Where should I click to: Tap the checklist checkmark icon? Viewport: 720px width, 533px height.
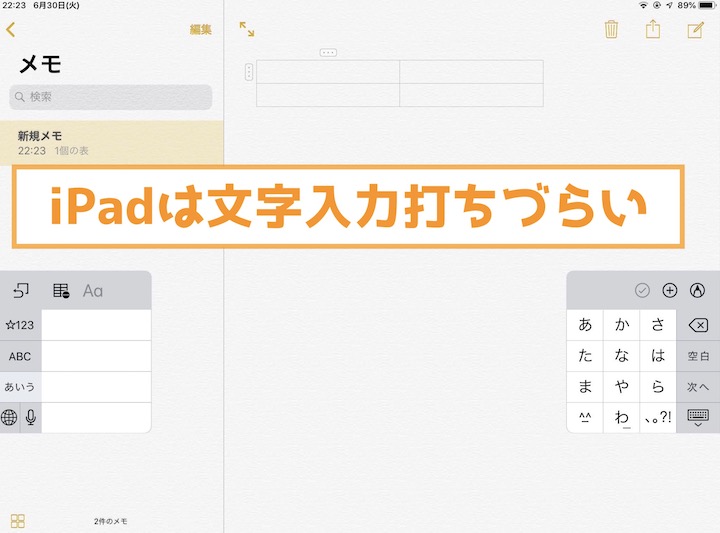tap(642, 290)
